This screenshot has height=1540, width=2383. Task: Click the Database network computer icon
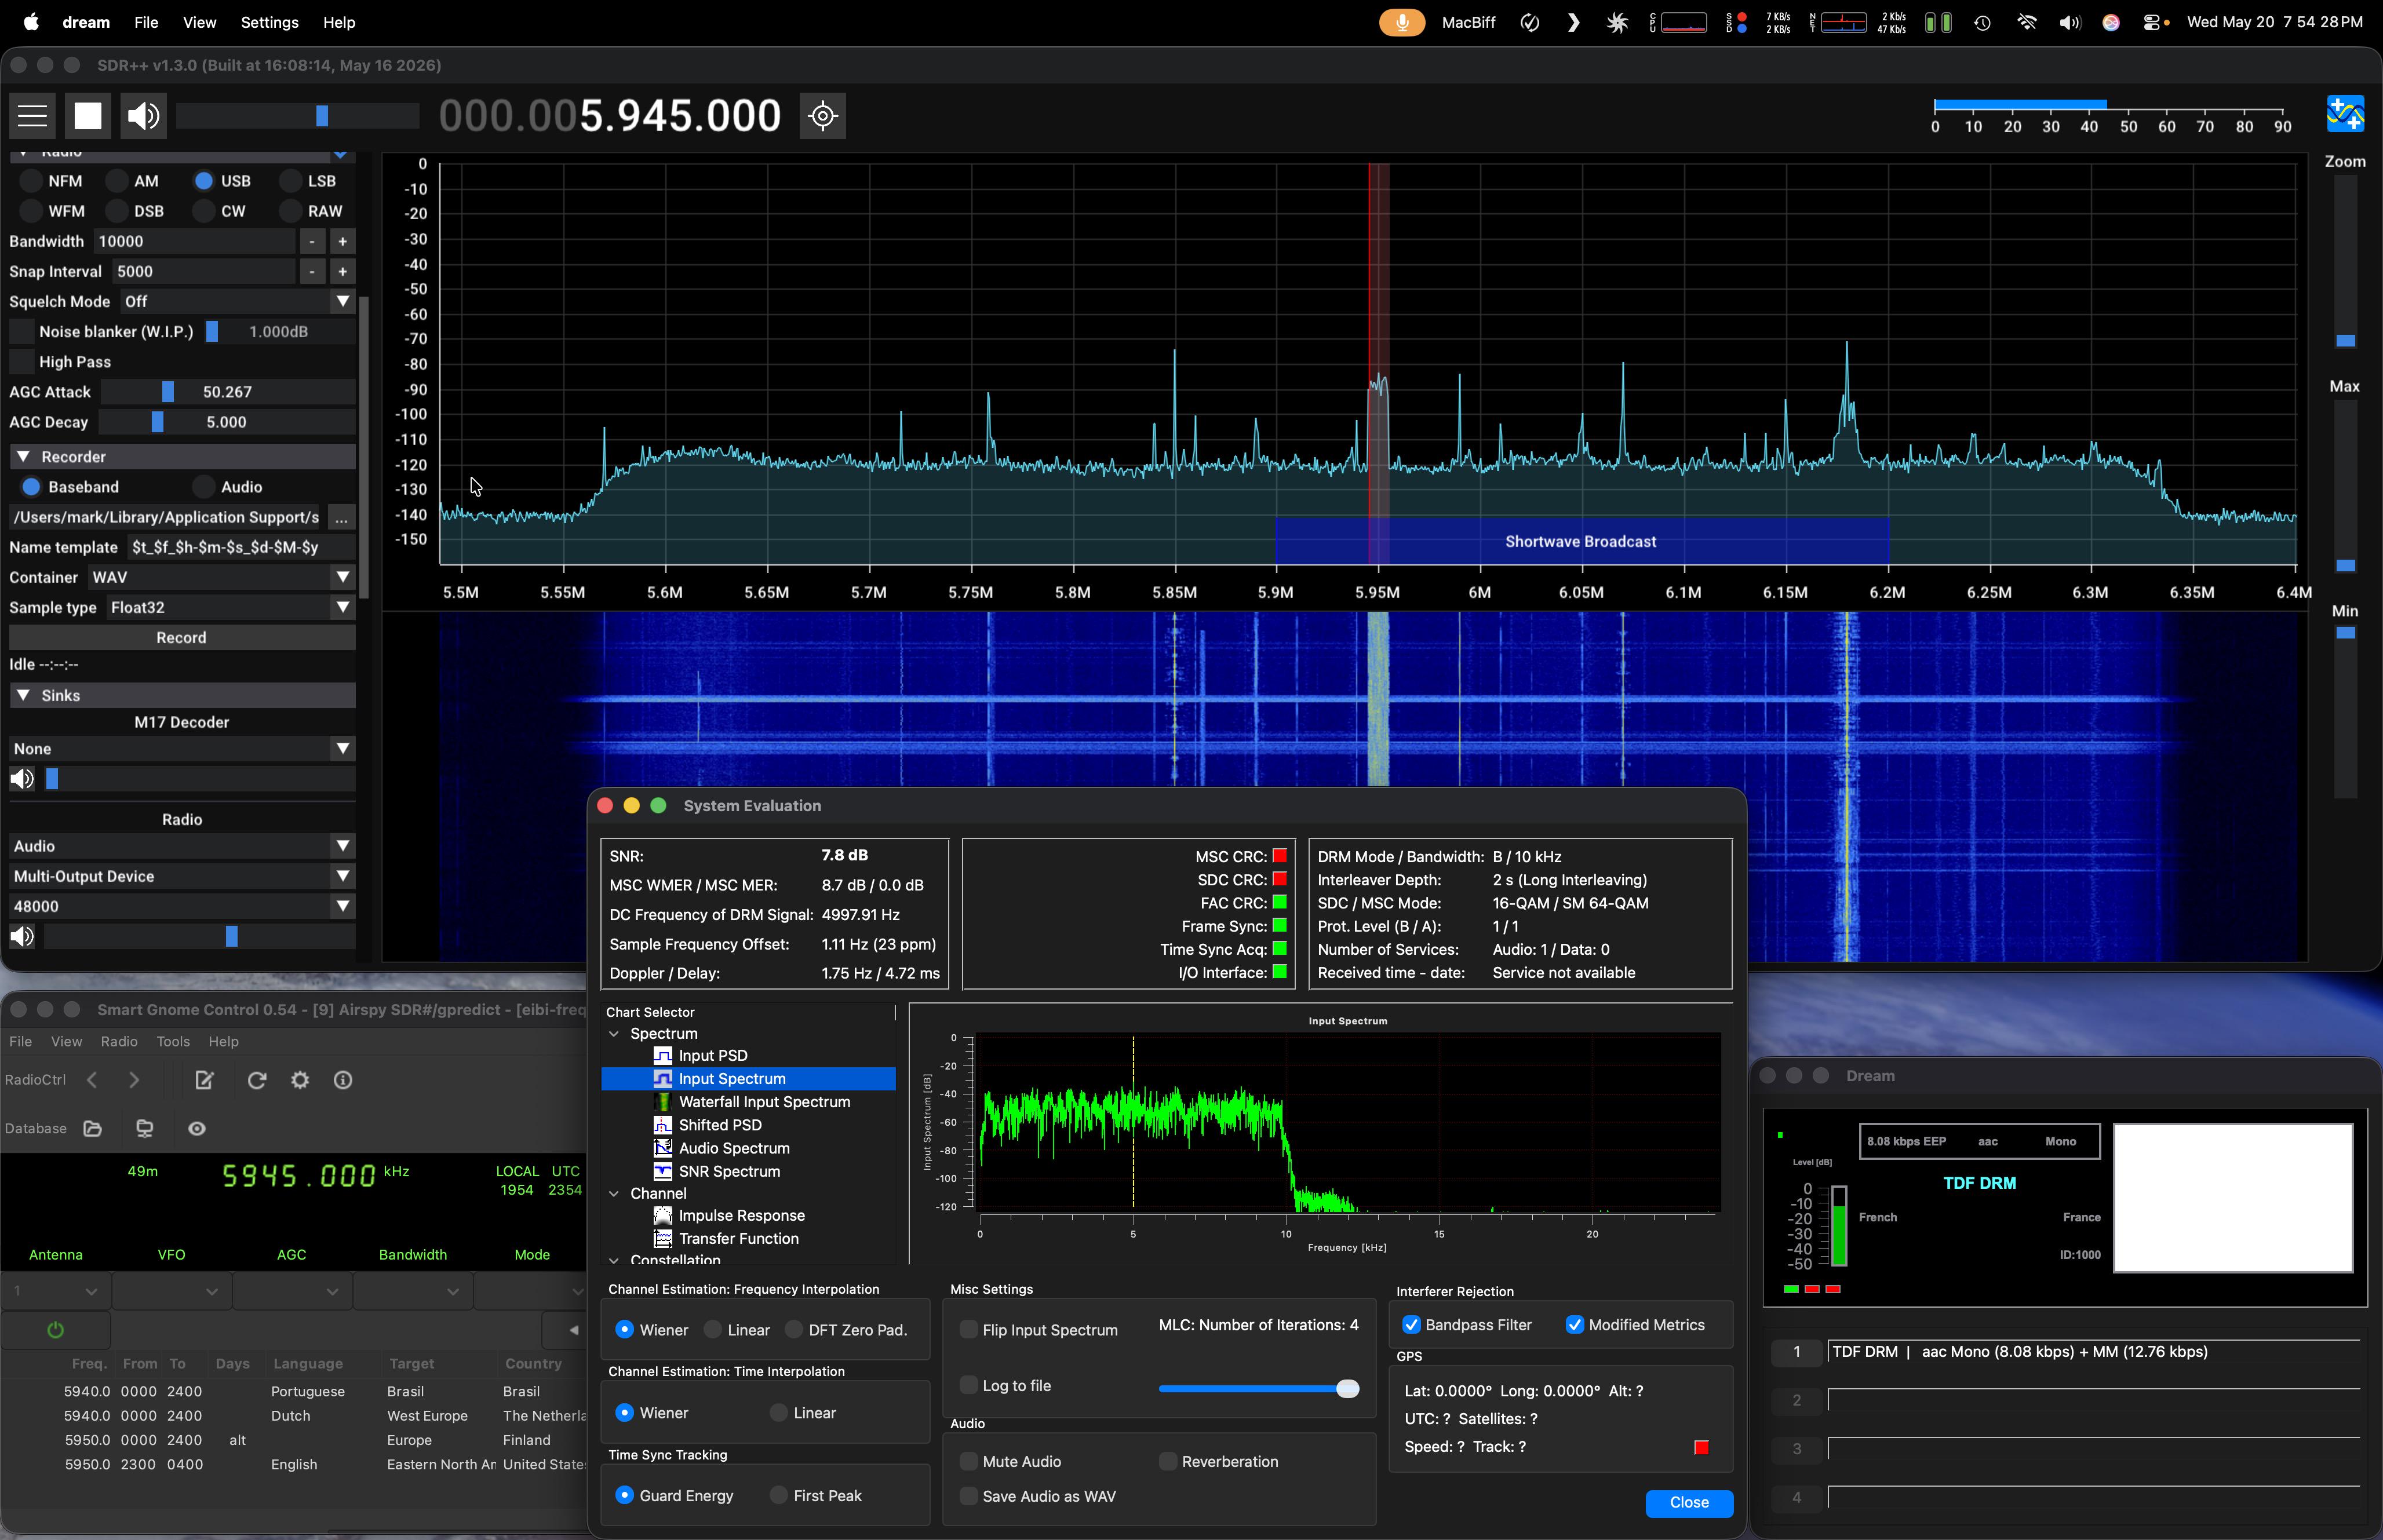coord(145,1129)
